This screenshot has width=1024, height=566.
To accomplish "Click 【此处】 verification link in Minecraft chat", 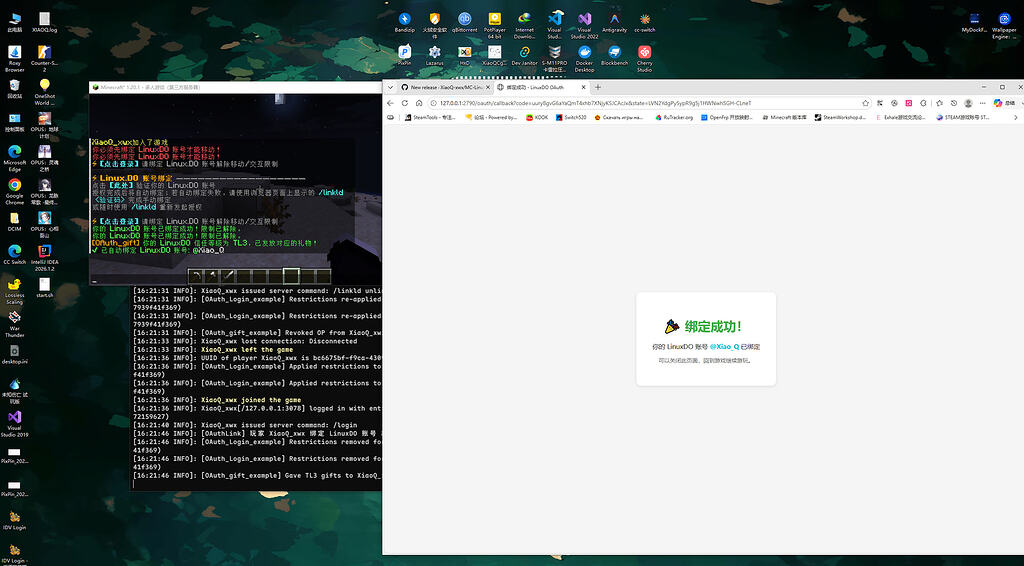I will click(x=121, y=185).
